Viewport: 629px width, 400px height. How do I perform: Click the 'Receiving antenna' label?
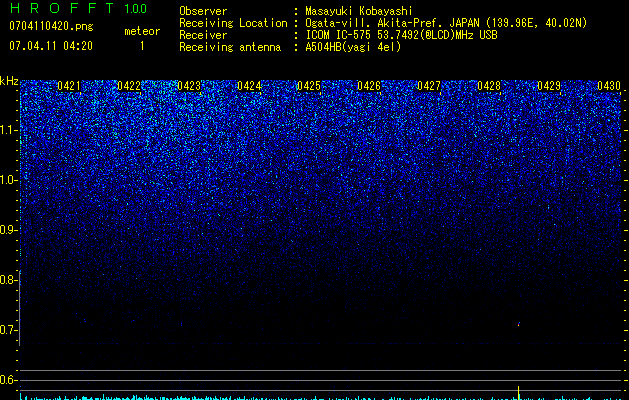coord(230,47)
